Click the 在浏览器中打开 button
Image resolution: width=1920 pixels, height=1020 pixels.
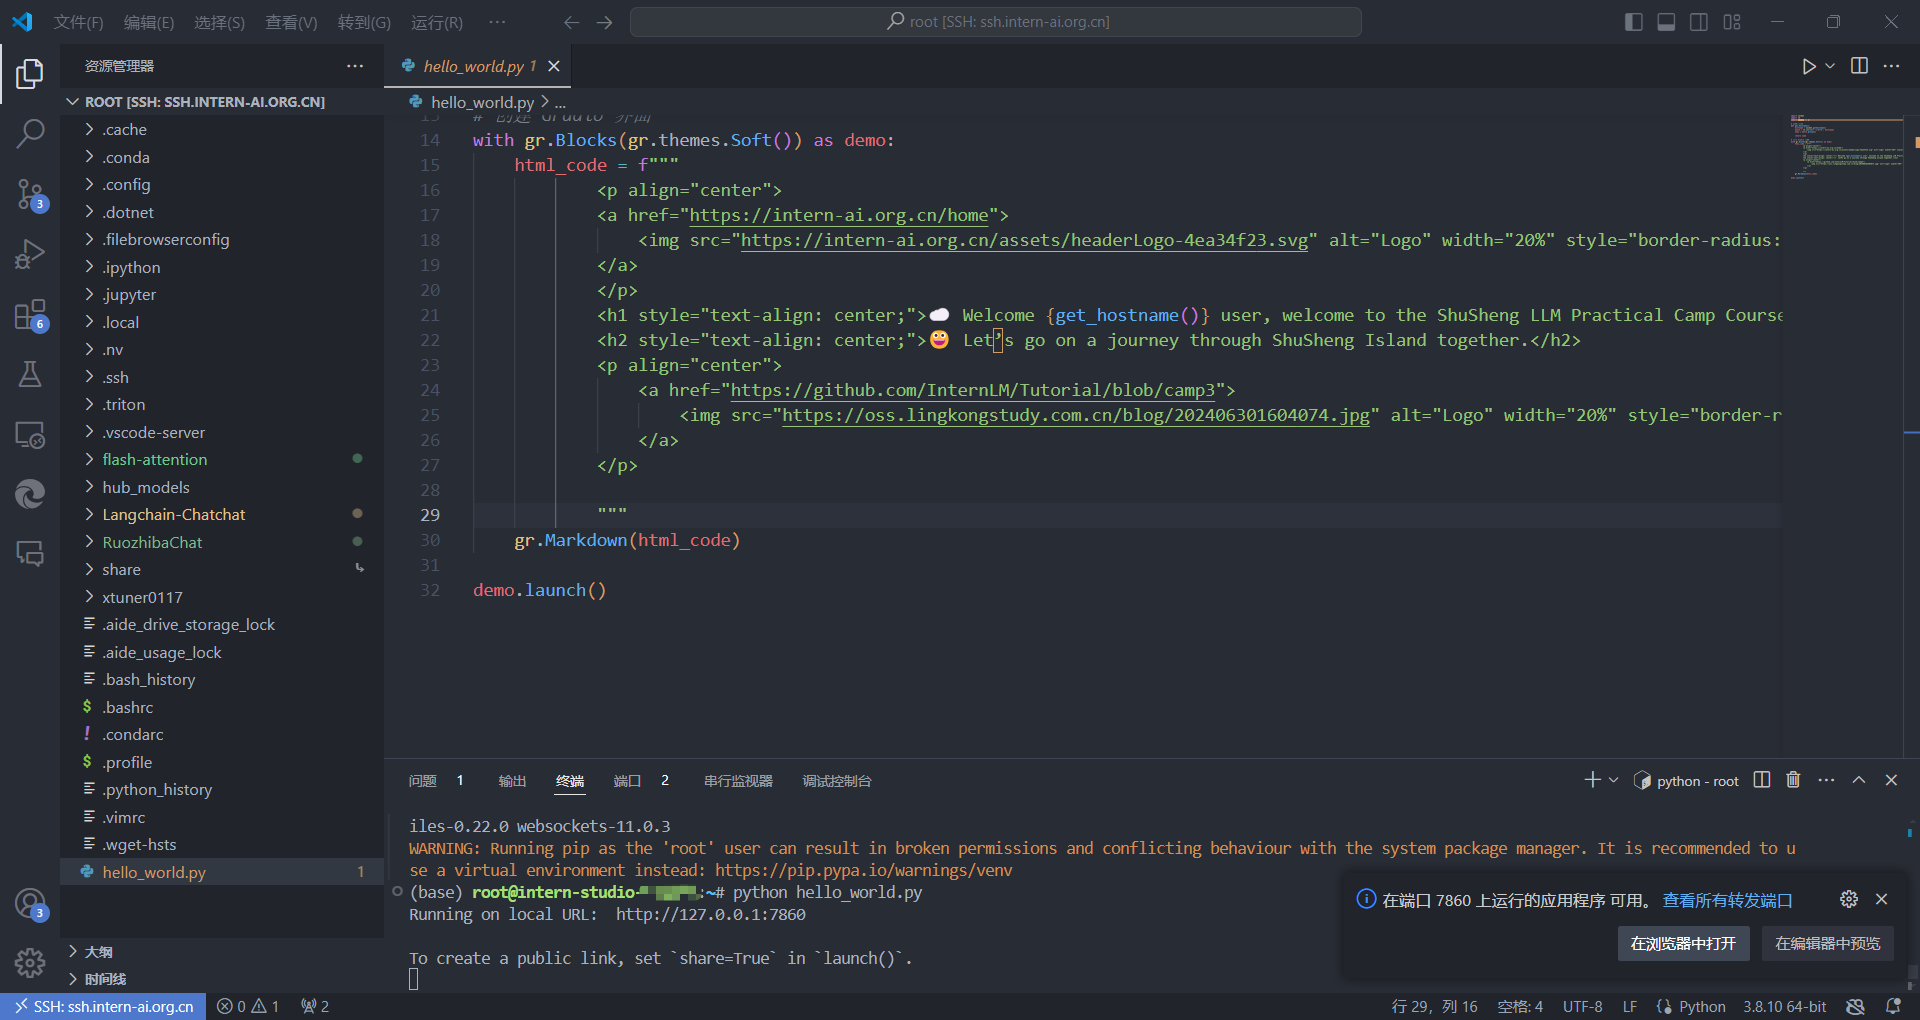pyautogui.click(x=1683, y=943)
